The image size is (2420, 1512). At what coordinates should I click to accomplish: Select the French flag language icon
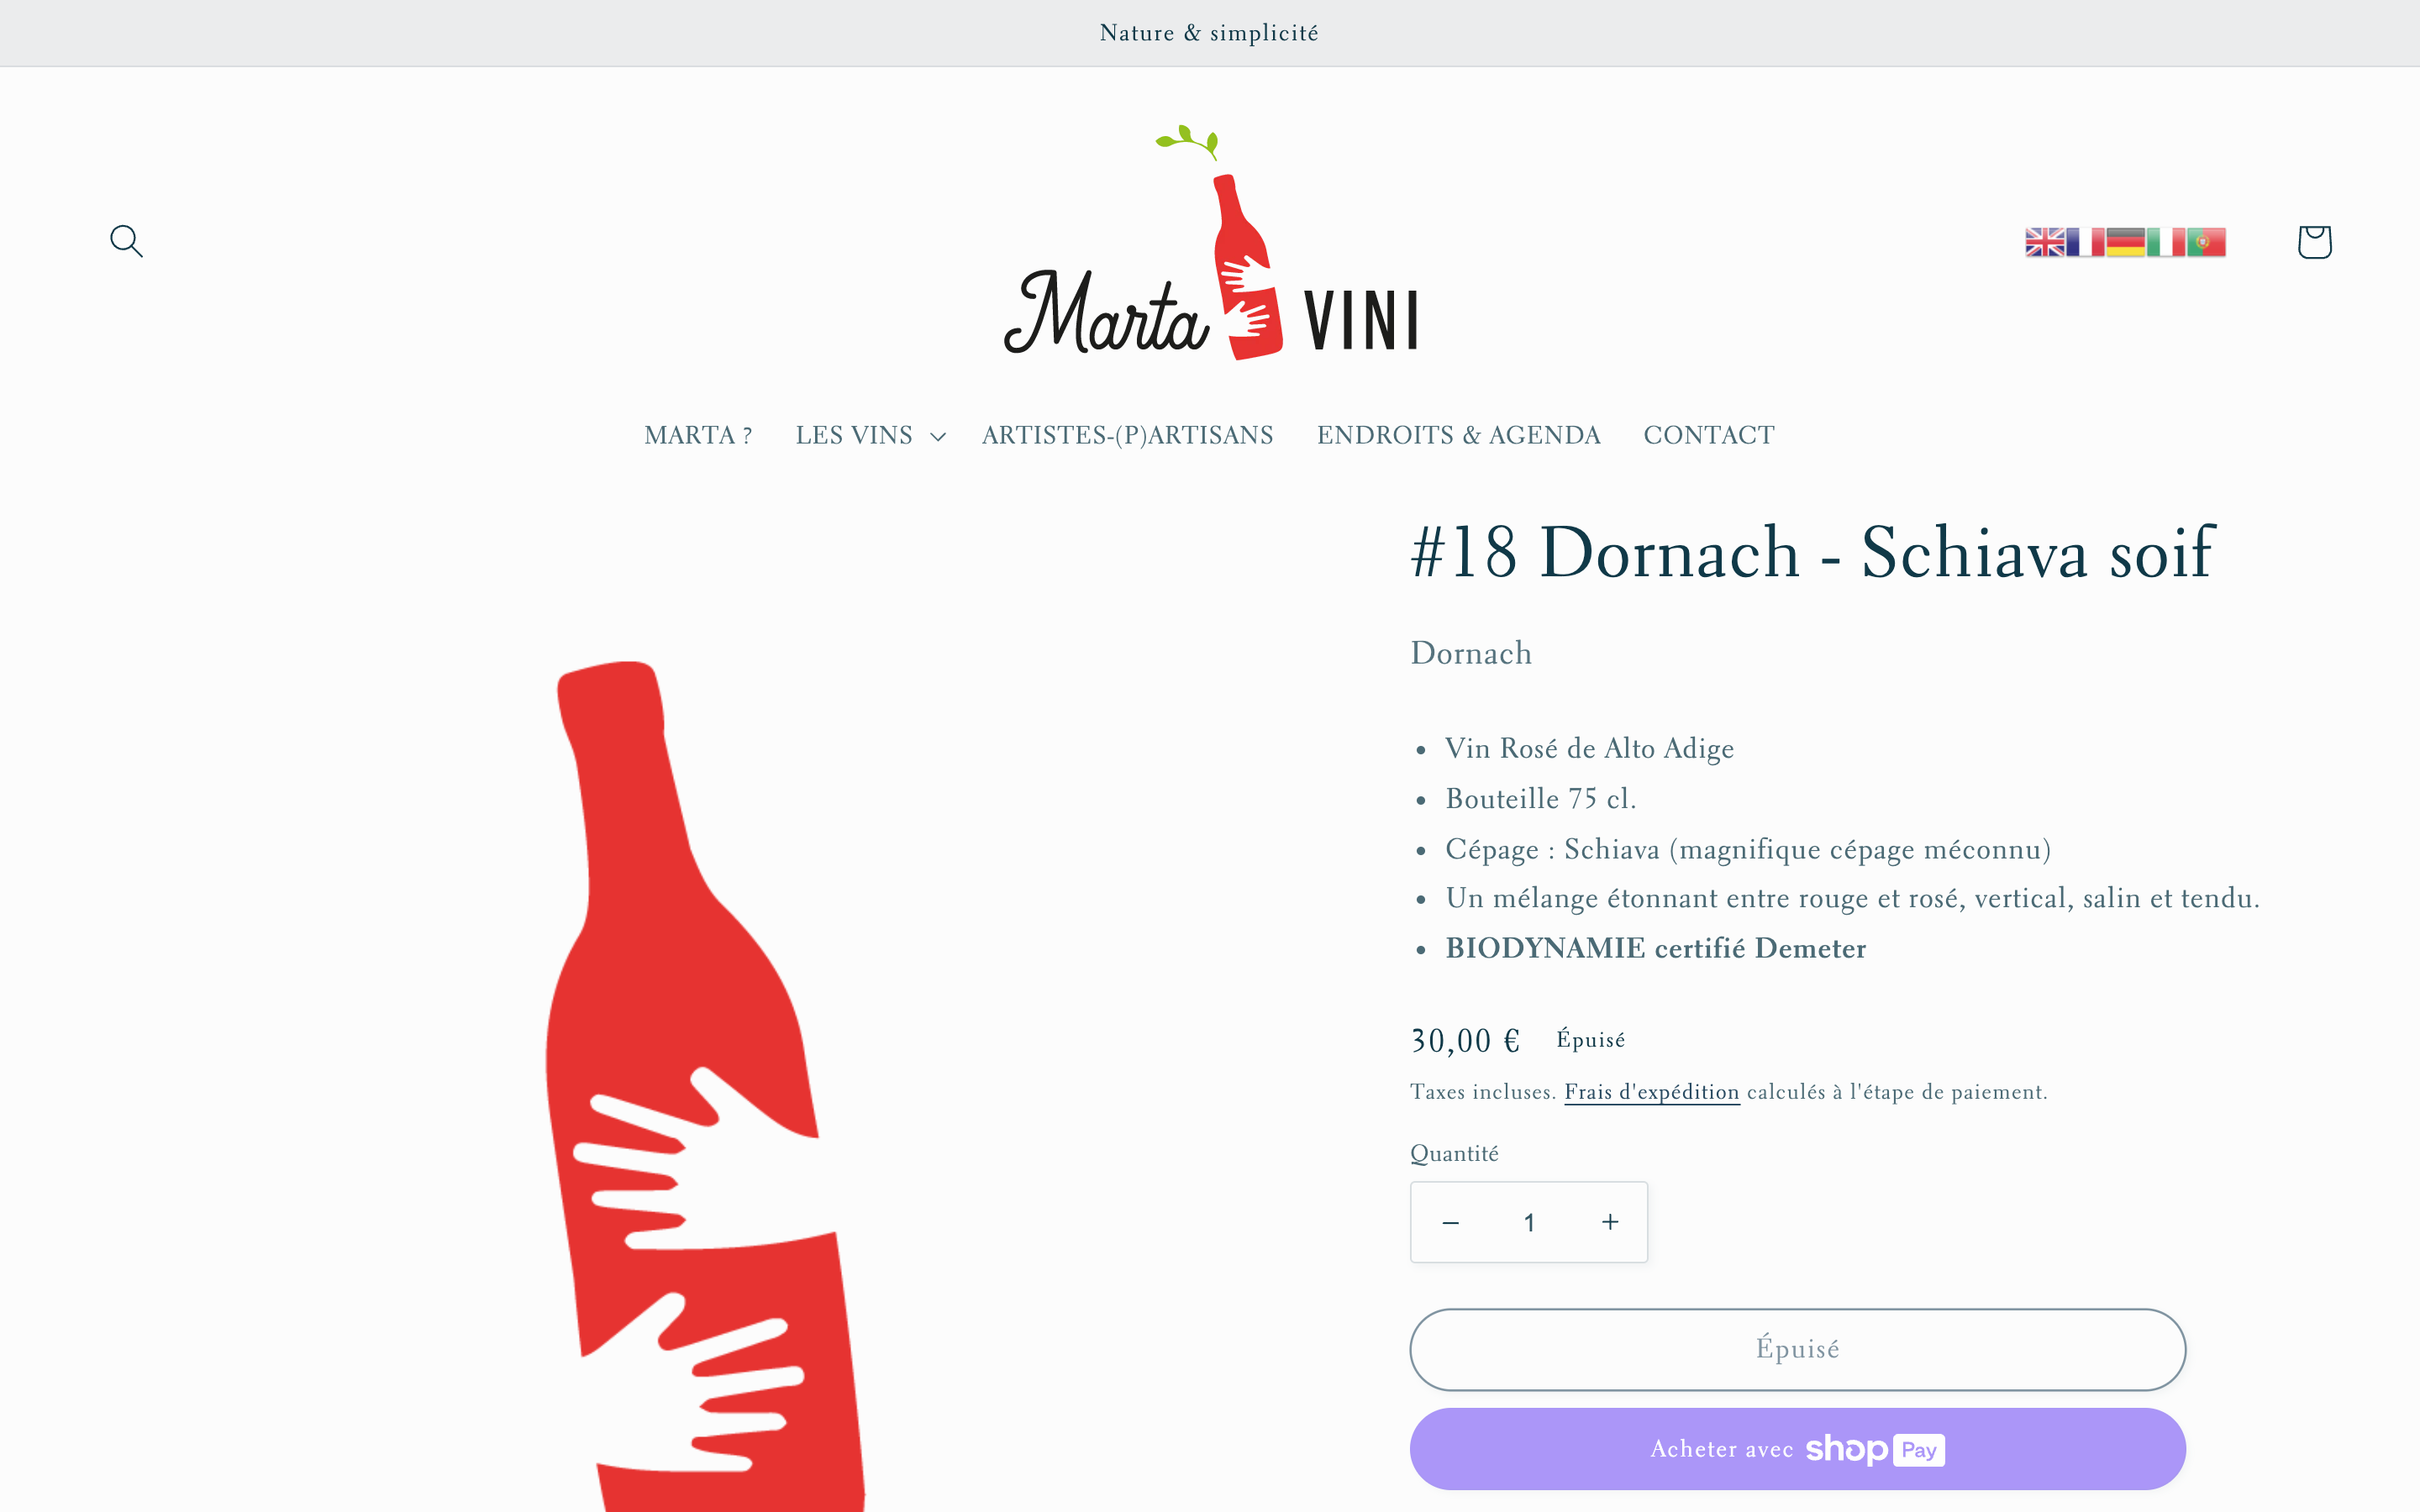(2085, 242)
